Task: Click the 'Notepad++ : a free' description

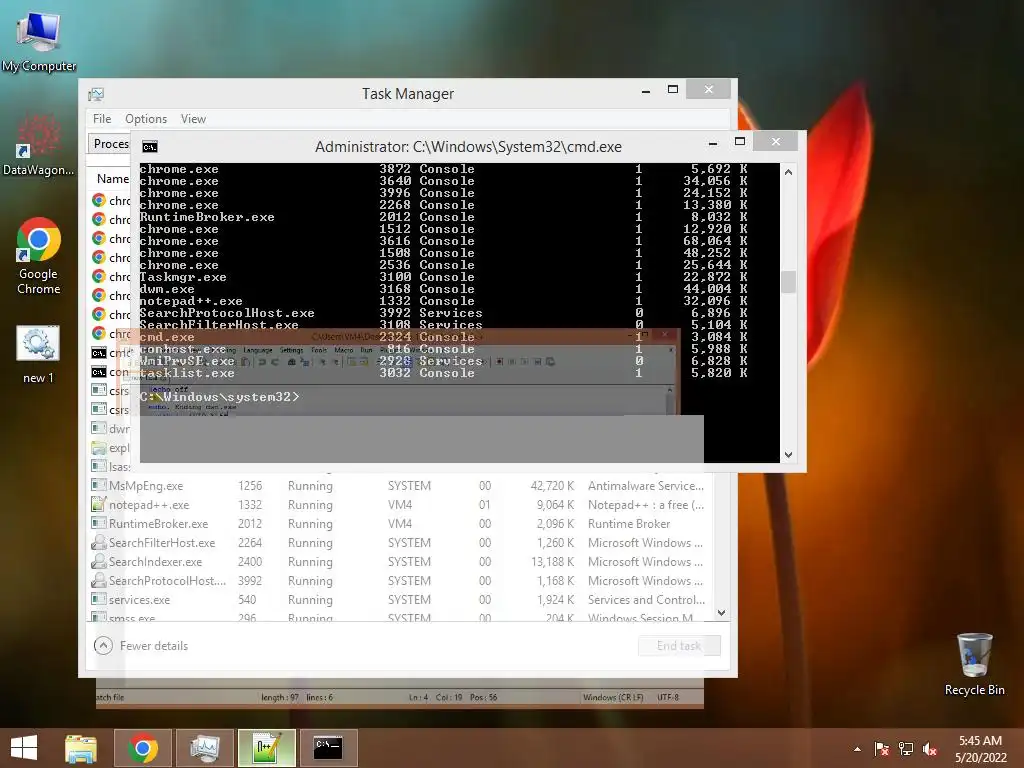Action: 646,505
